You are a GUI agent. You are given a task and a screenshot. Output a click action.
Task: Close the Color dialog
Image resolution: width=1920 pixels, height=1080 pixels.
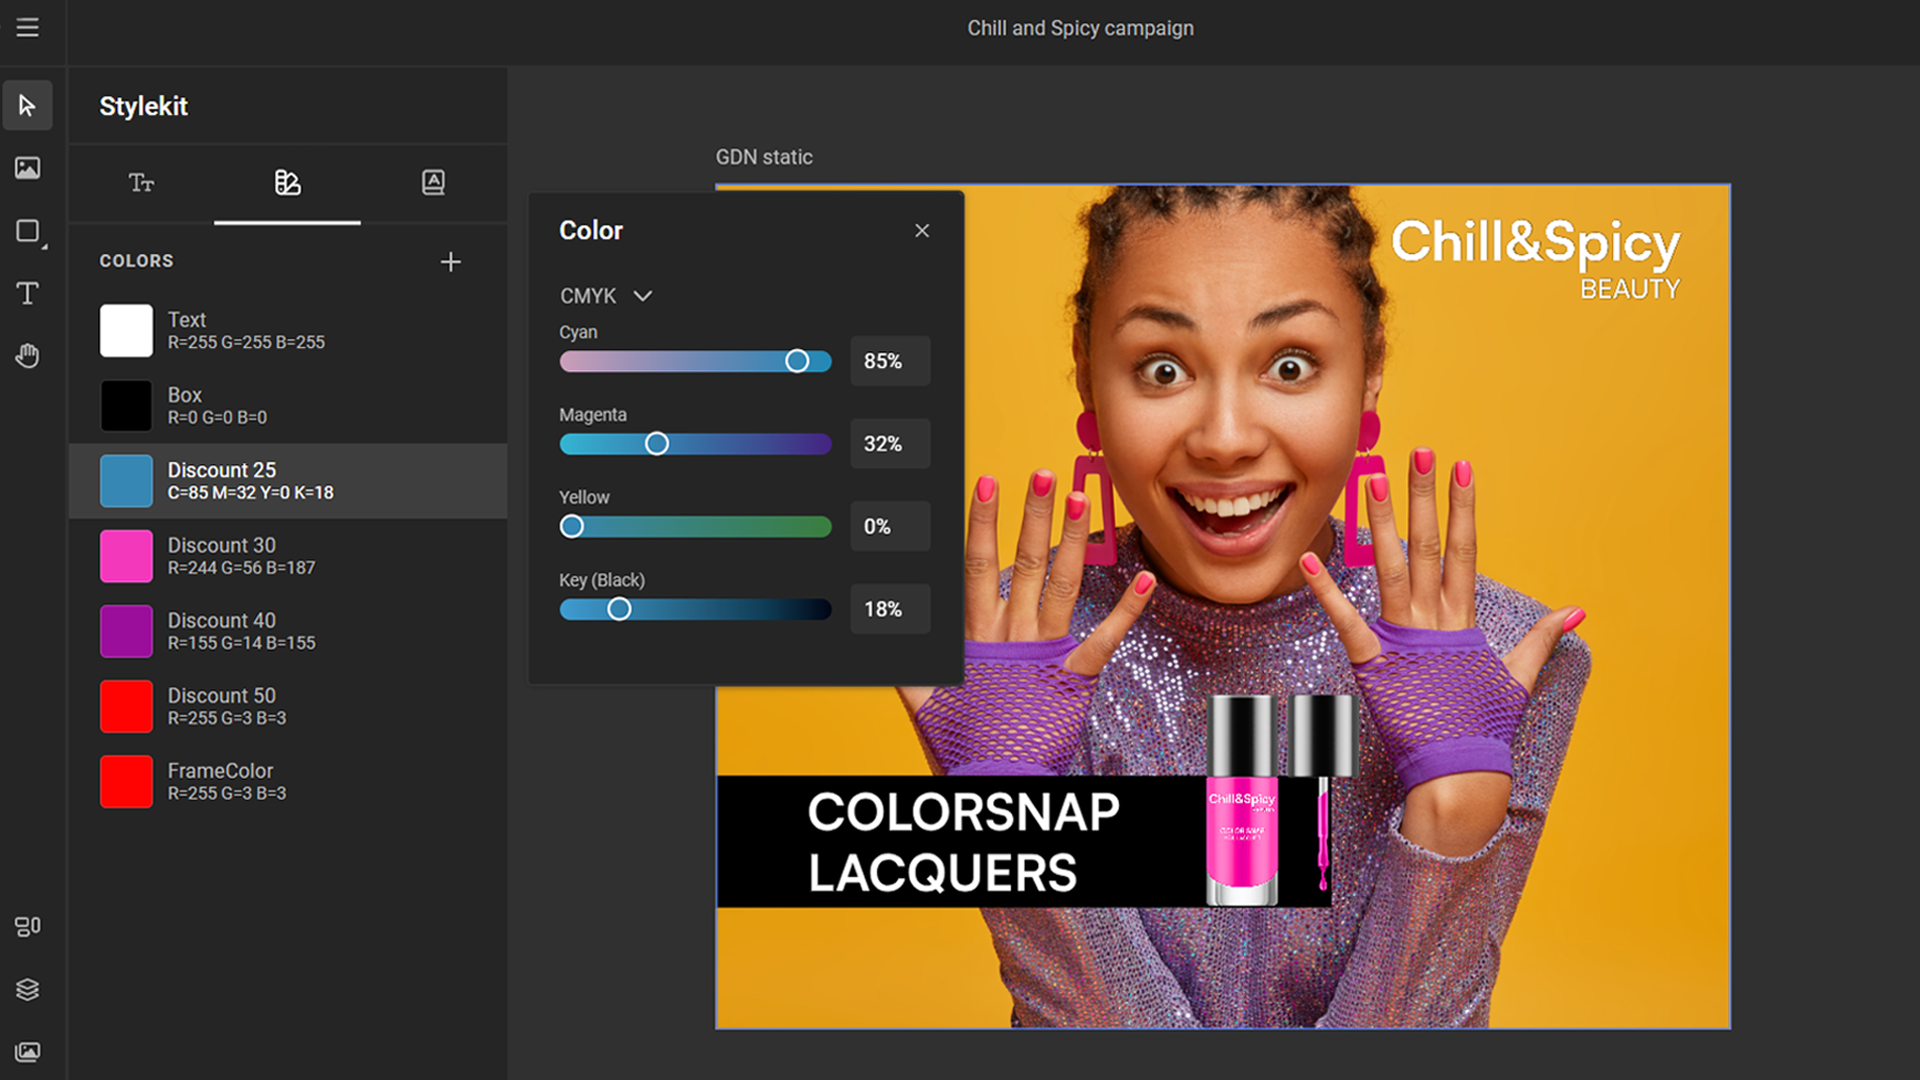point(922,231)
